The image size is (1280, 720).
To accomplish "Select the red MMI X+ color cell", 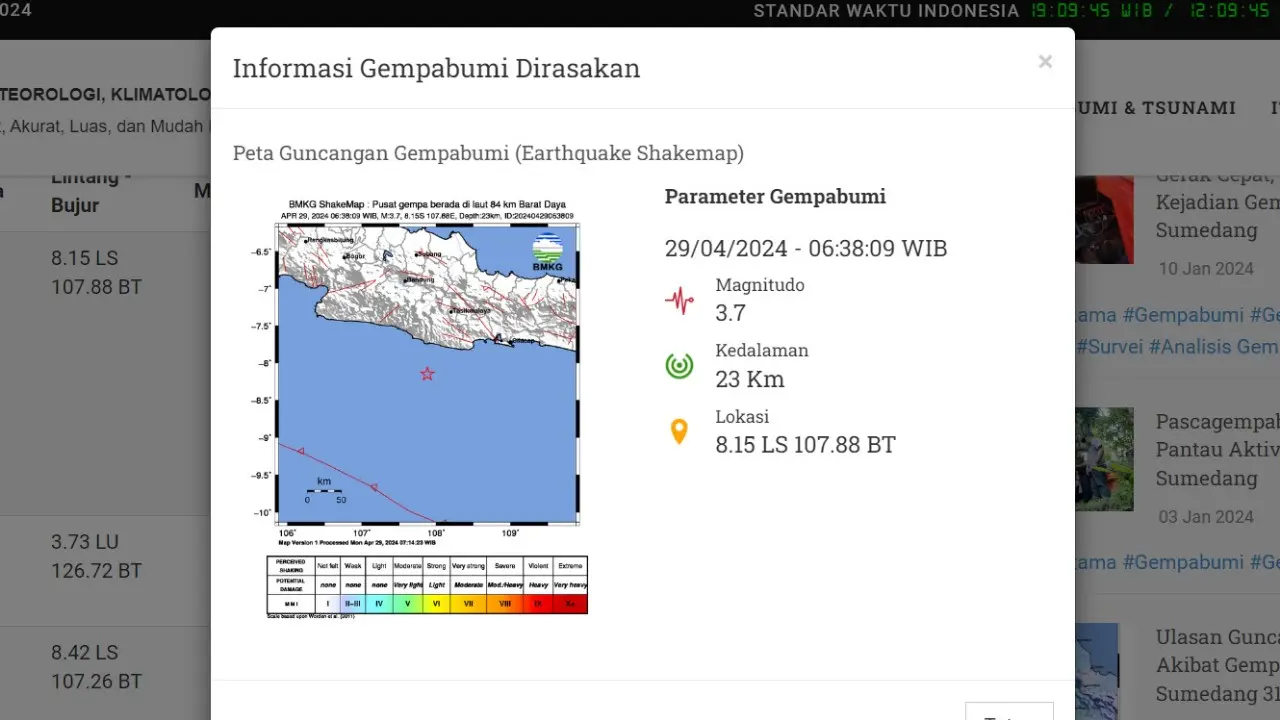I will tap(569, 604).
